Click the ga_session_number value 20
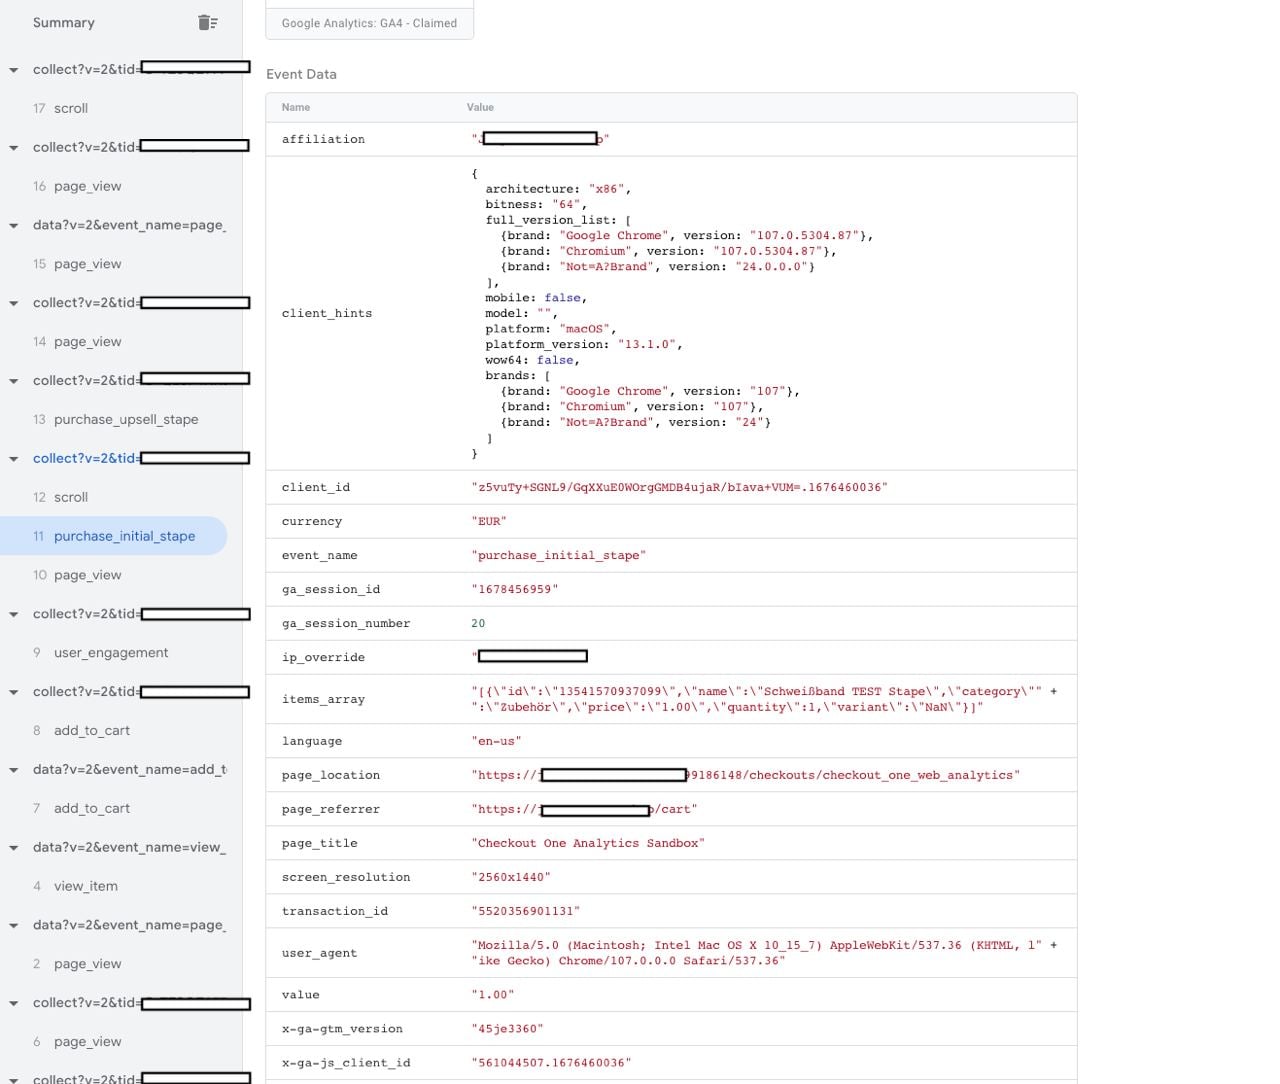Screen dimensions: 1280x1084 (478, 623)
